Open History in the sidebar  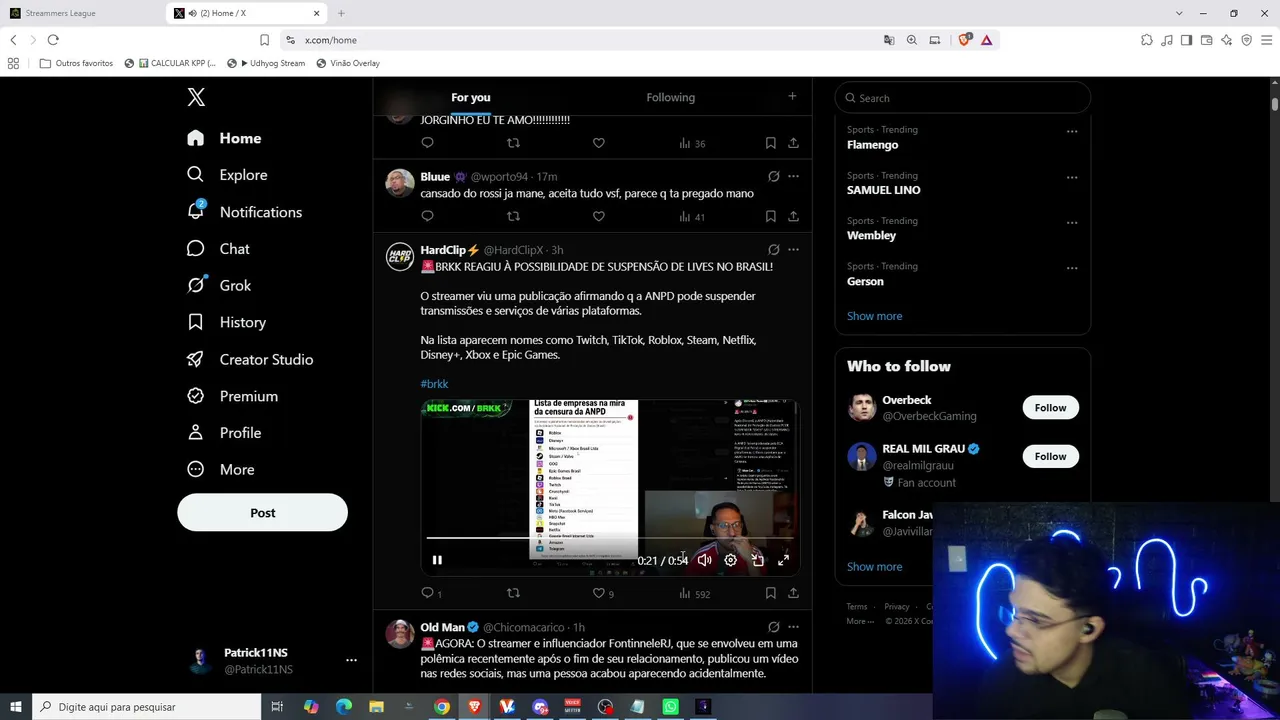[x=227, y=322]
